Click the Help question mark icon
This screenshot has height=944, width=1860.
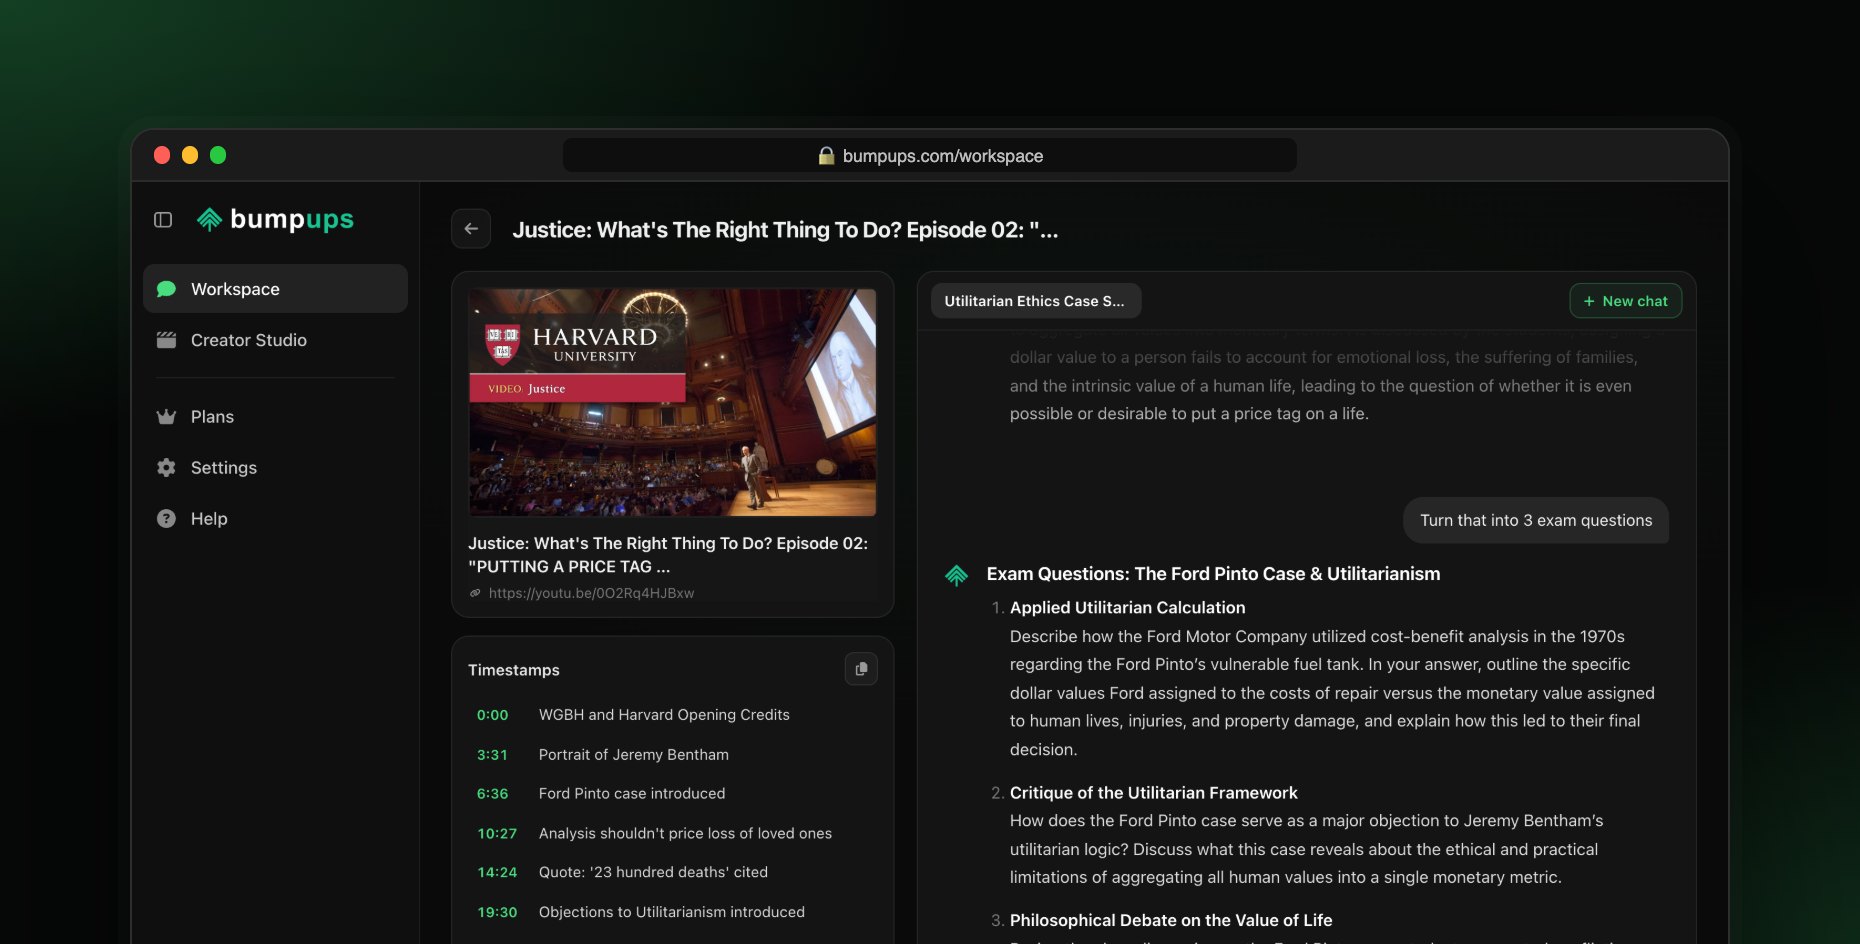pyautogui.click(x=166, y=519)
